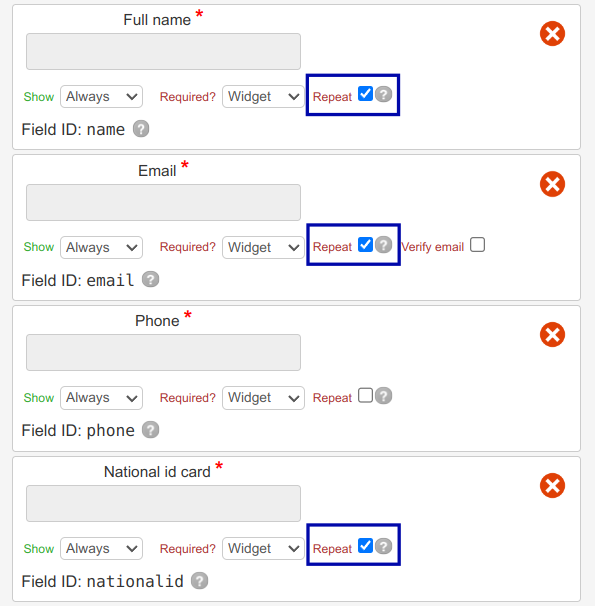This screenshot has width=595, height=606.
Task: Delete the Phone field
Action: (552, 334)
